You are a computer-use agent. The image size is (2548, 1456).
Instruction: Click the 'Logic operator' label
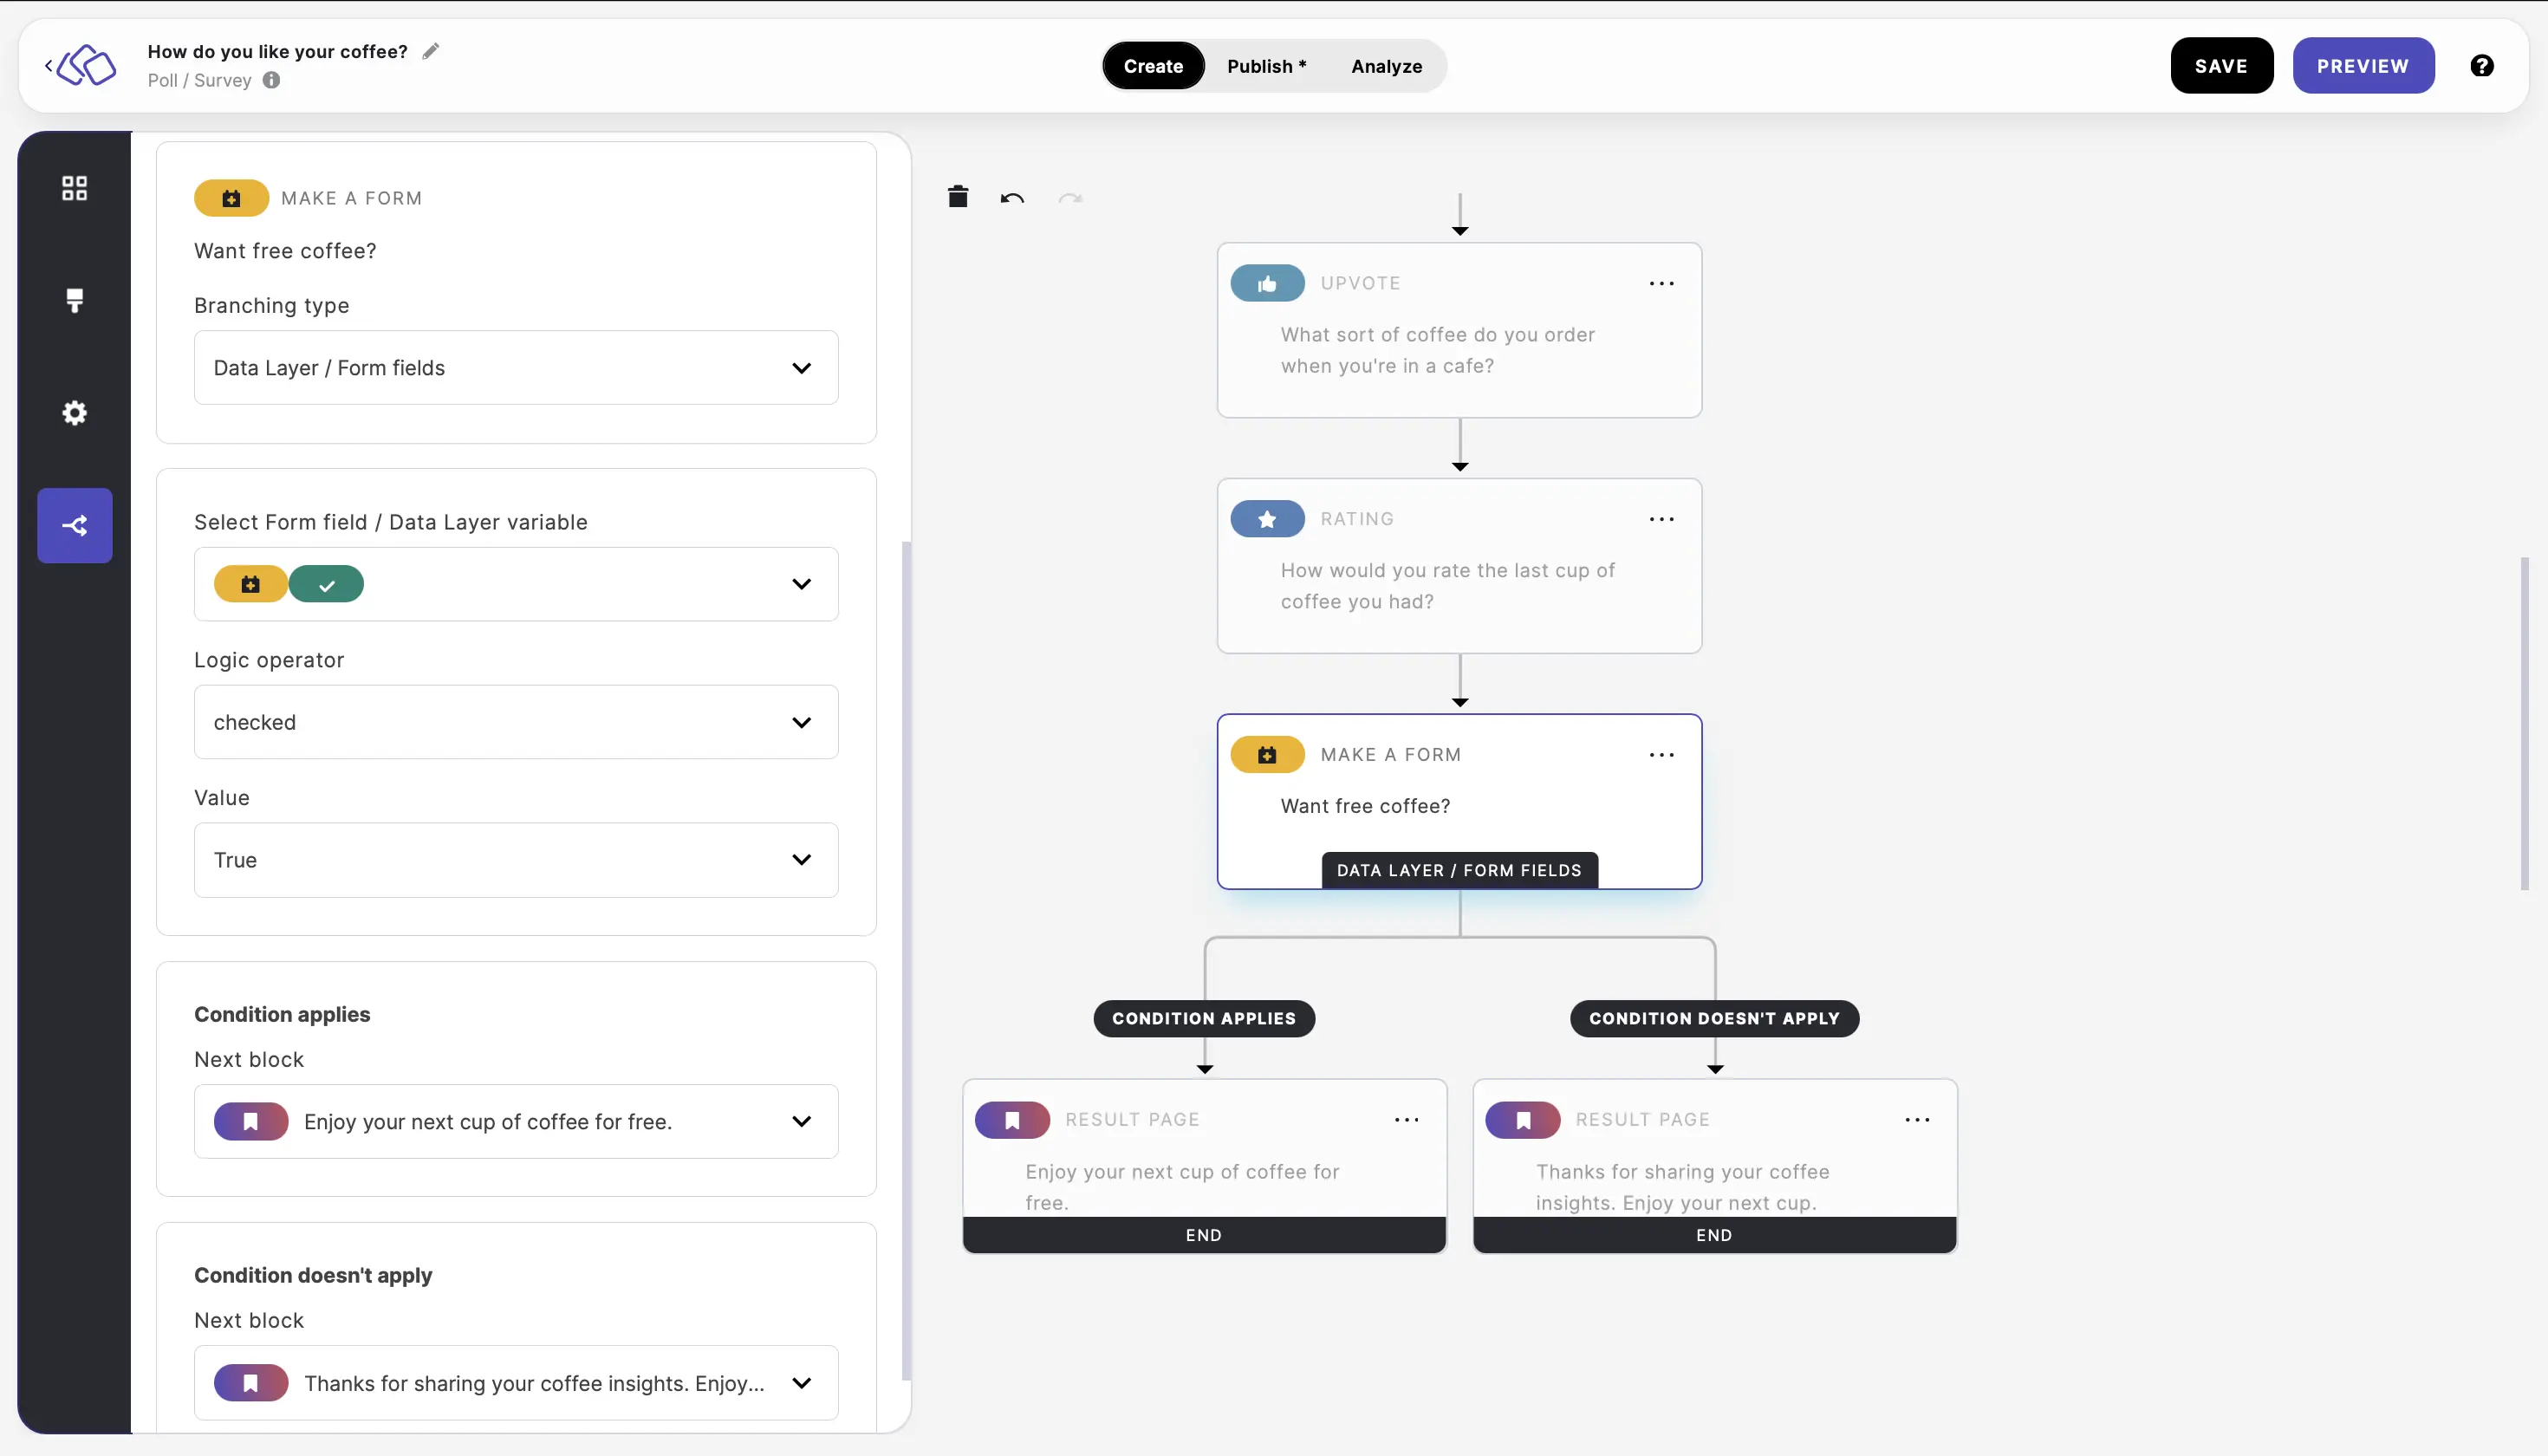tap(269, 660)
